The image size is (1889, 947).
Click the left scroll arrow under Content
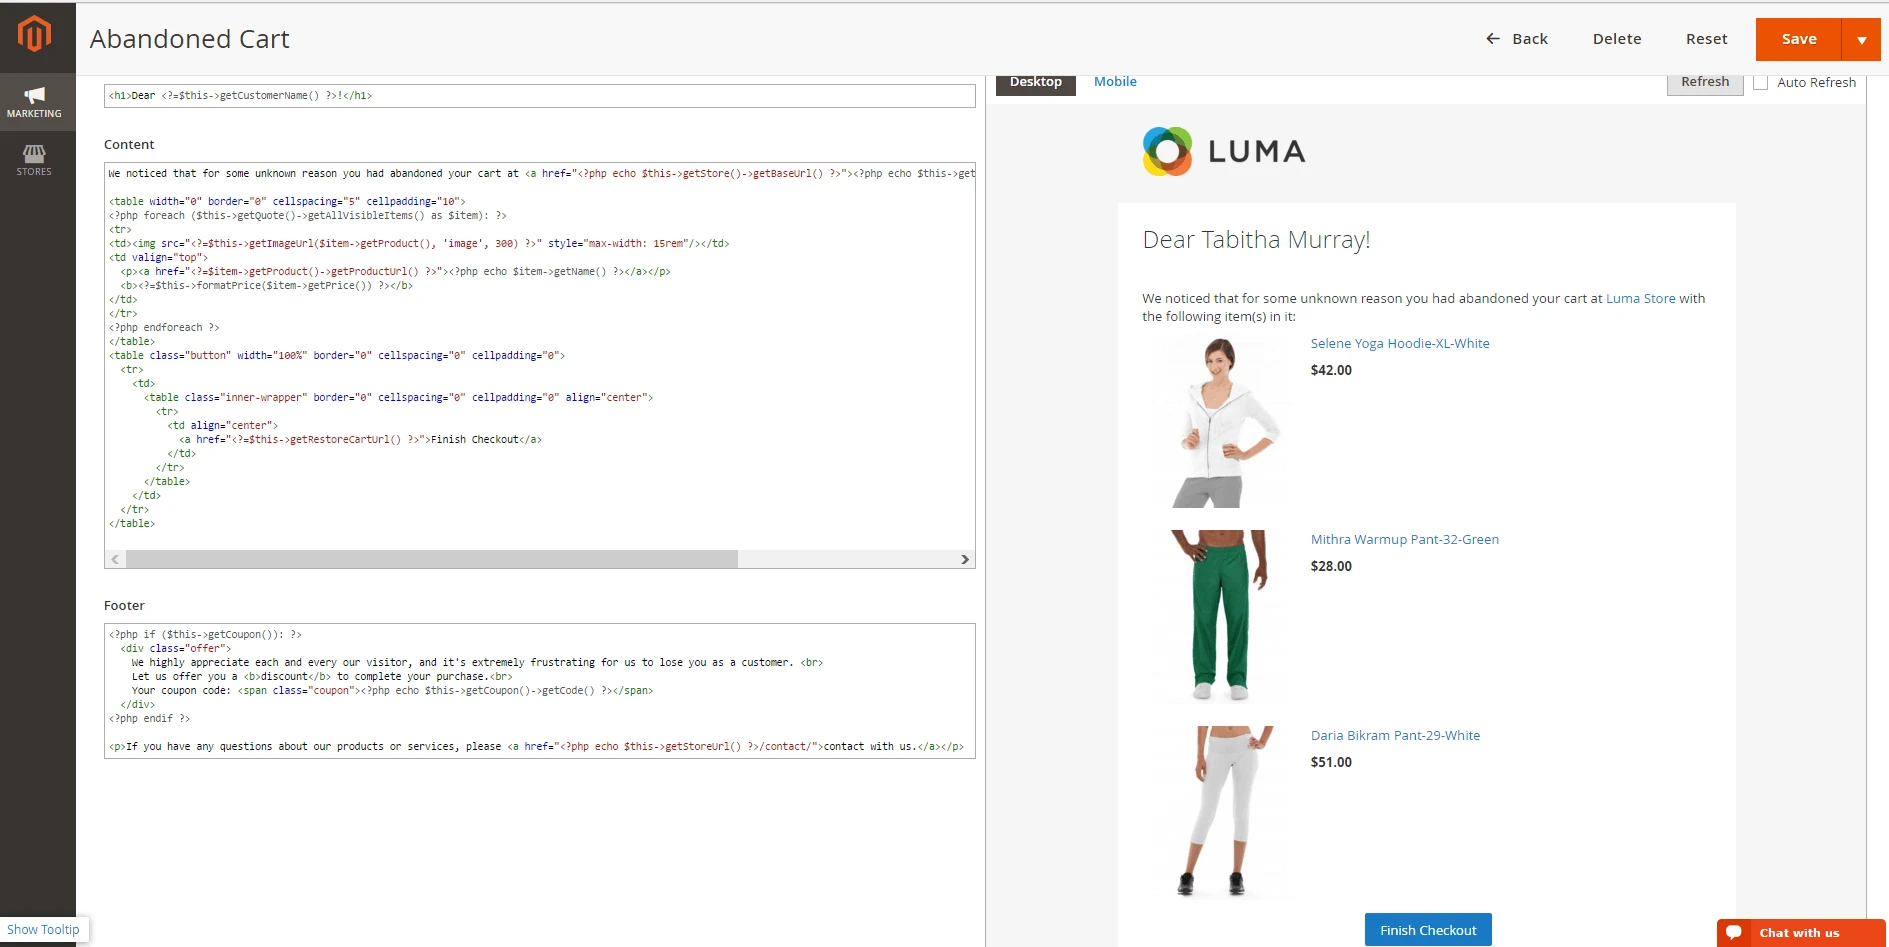coord(114,559)
